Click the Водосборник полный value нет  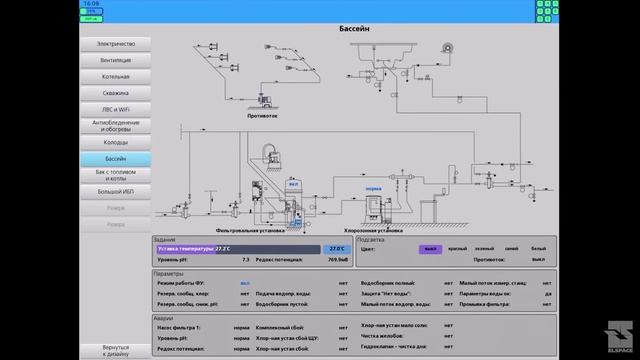(448, 283)
